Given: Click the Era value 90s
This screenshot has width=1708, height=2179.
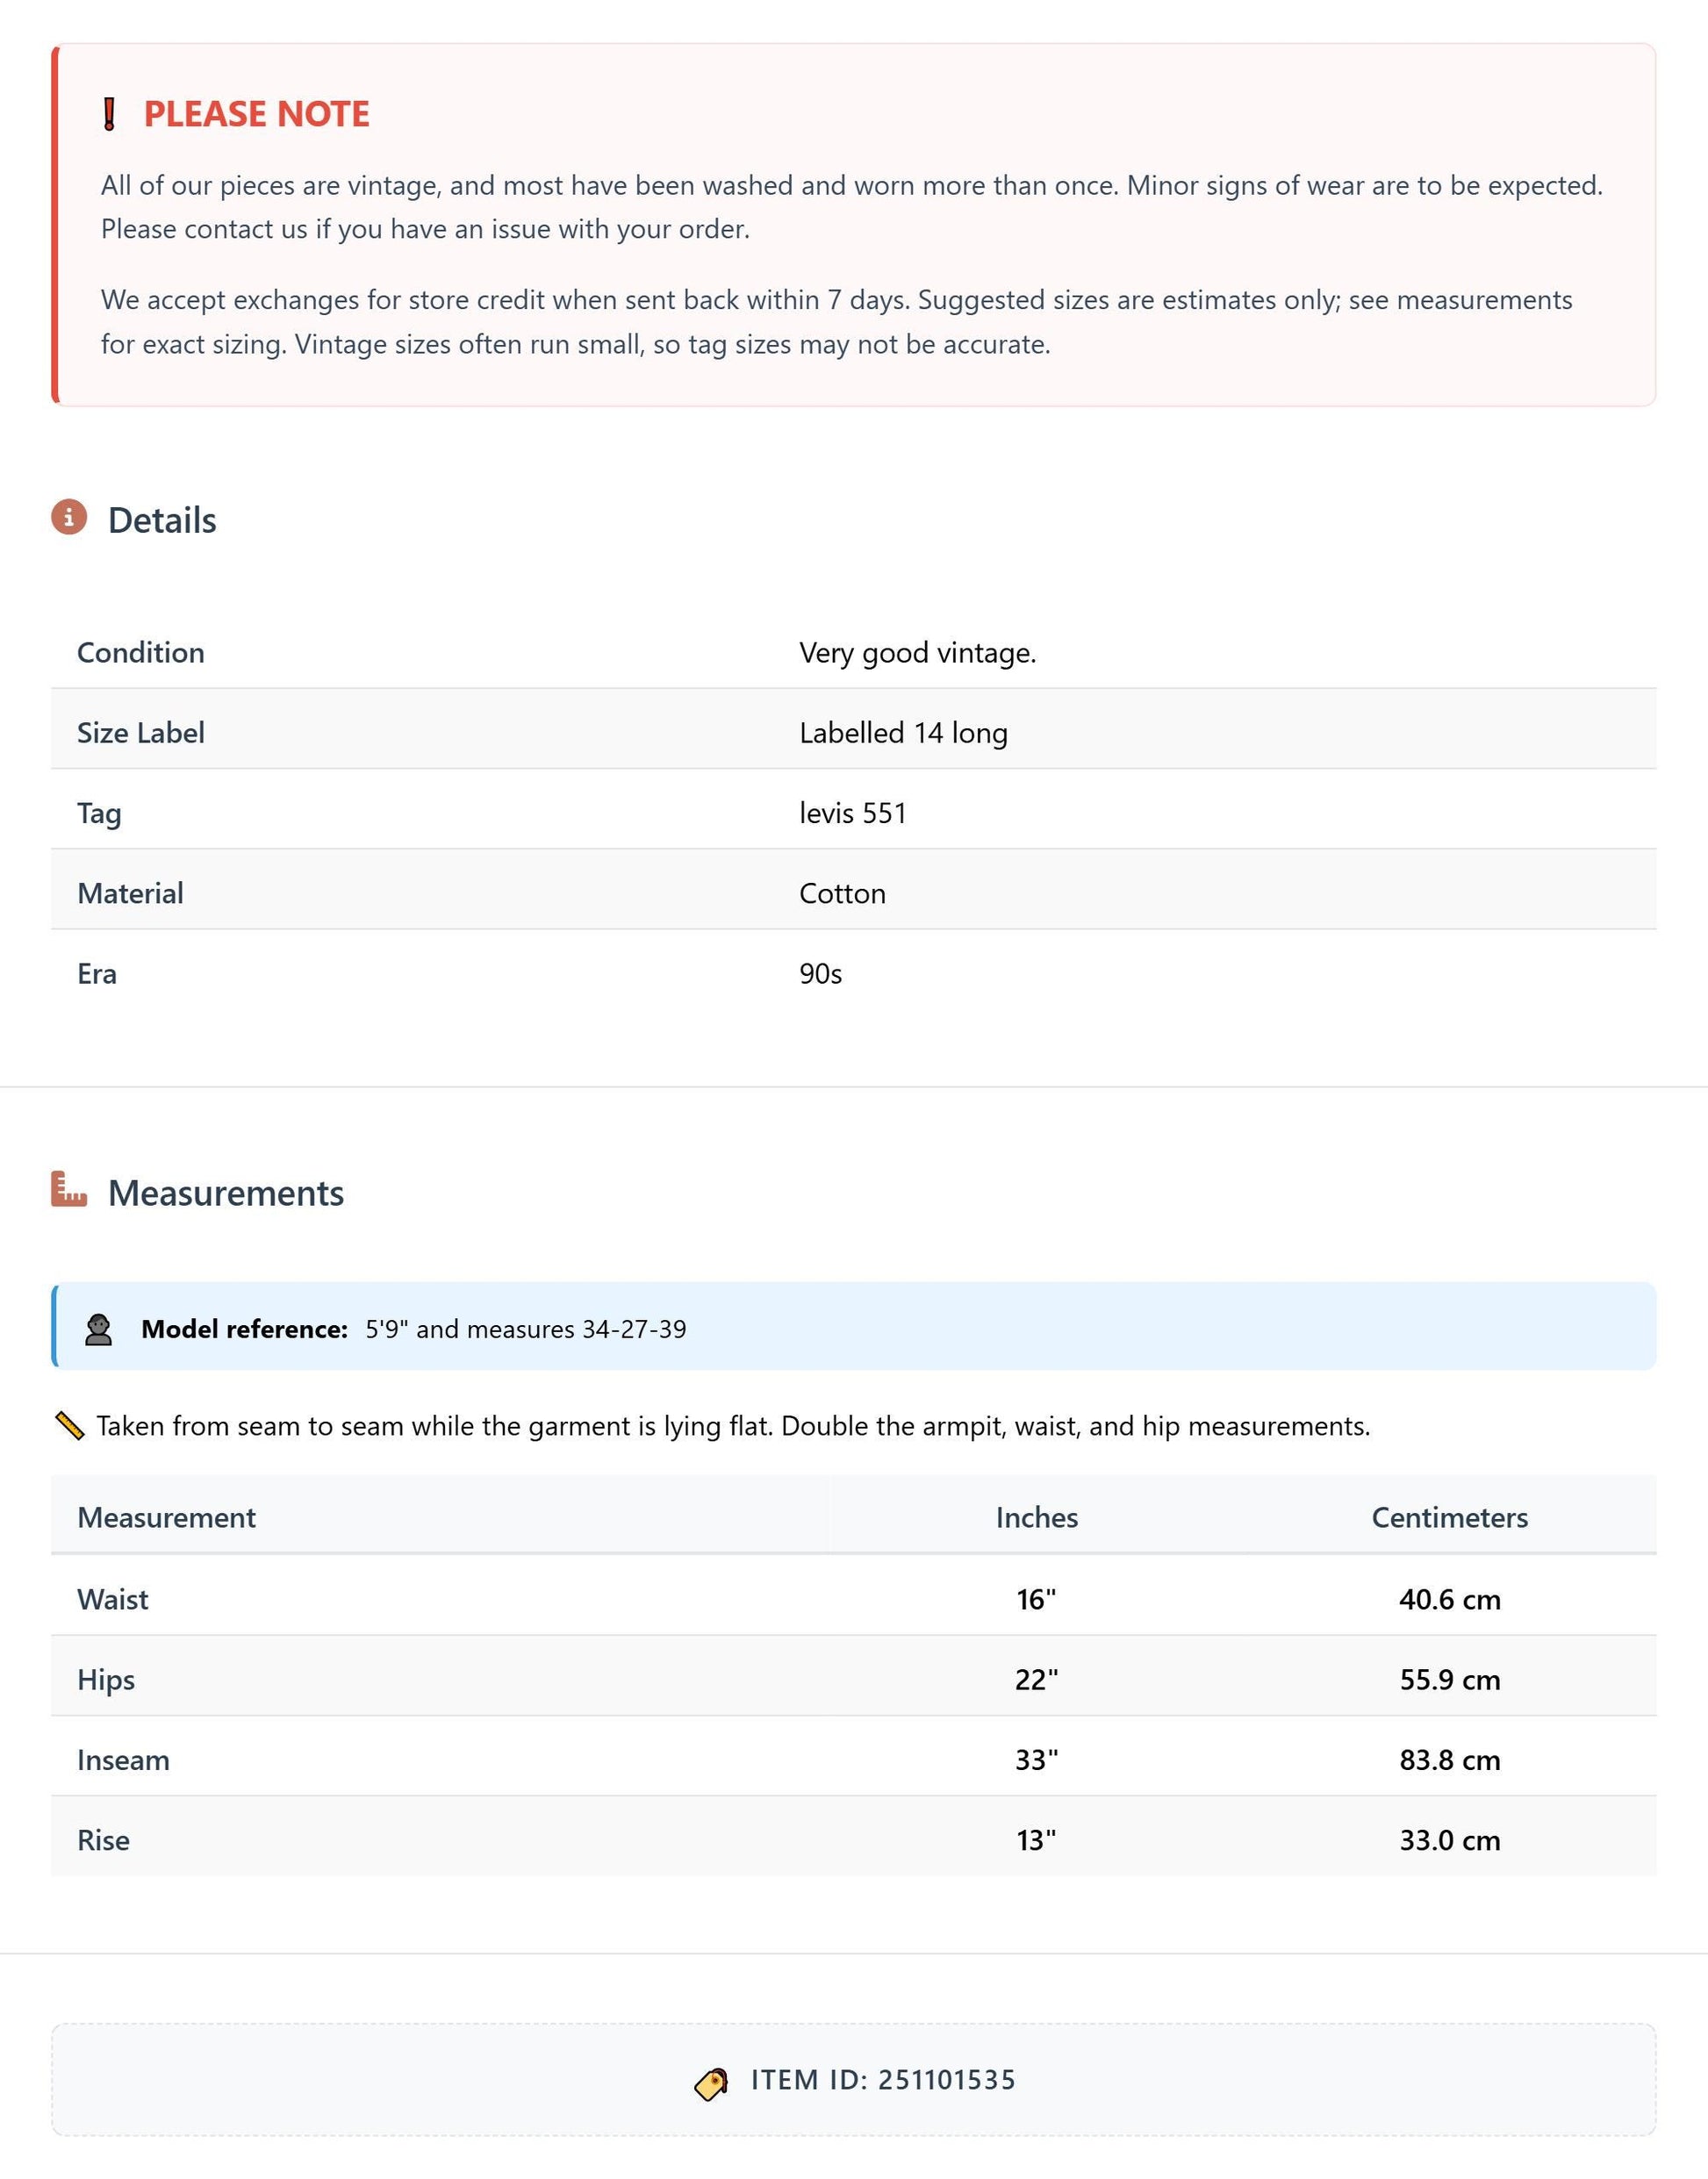Looking at the screenshot, I should tap(821, 974).
